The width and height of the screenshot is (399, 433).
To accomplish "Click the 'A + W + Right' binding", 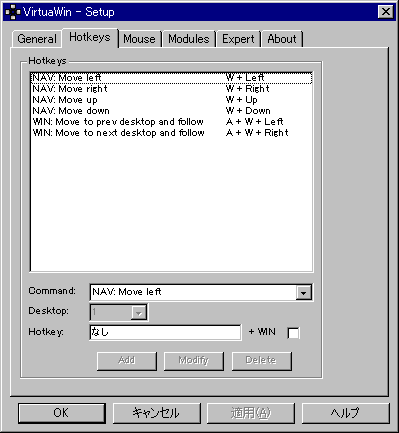I will pos(257,133).
